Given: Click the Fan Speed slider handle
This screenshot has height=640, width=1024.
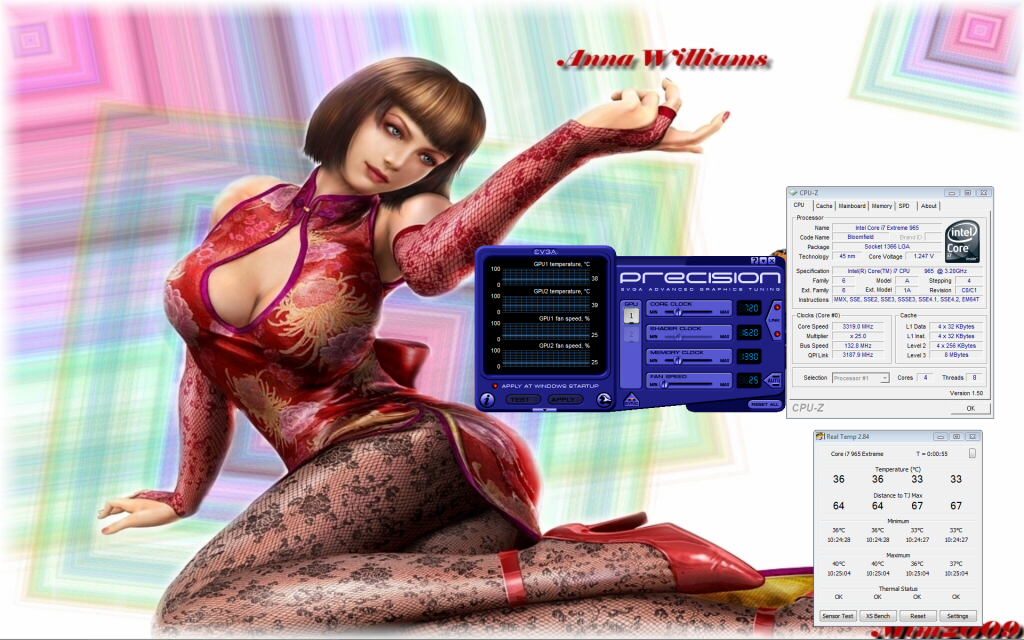Looking at the screenshot, I should click(663, 385).
